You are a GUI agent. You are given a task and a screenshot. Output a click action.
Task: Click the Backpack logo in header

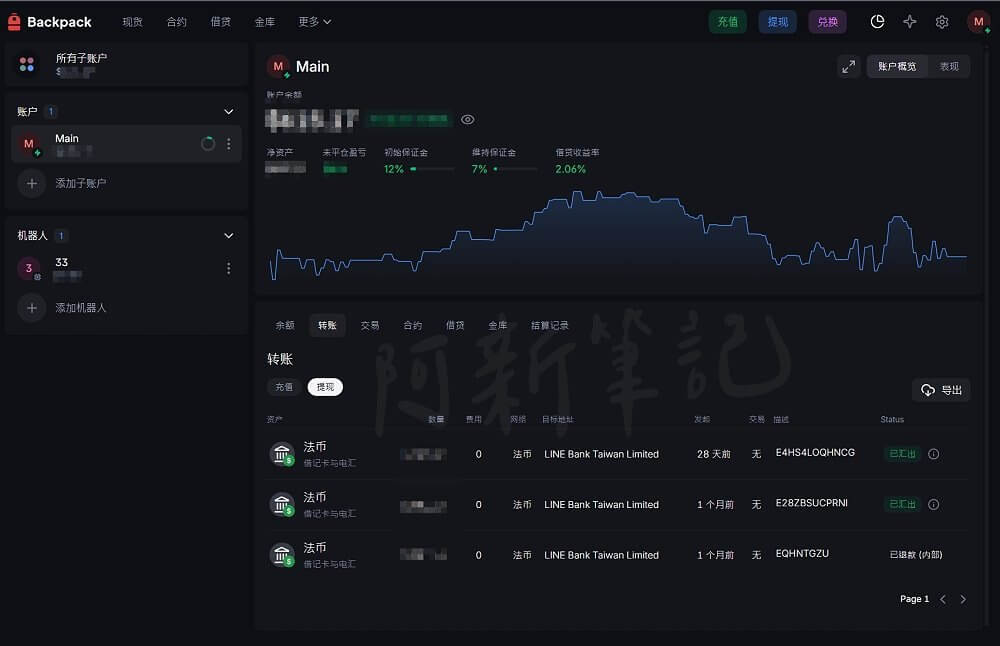pyautogui.click(x=50, y=22)
